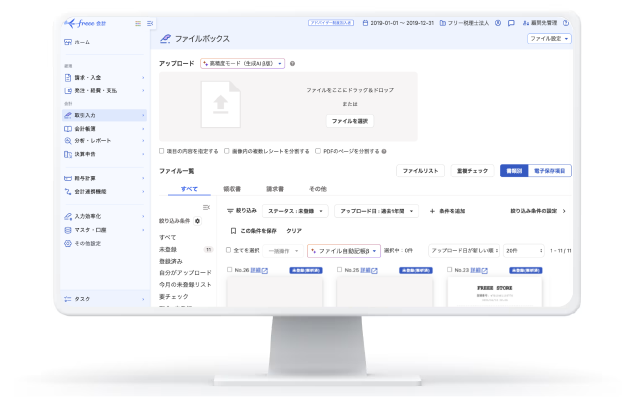Open 絞り込み条件の設定
The height and width of the screenshot is (397, 631).
538,211
